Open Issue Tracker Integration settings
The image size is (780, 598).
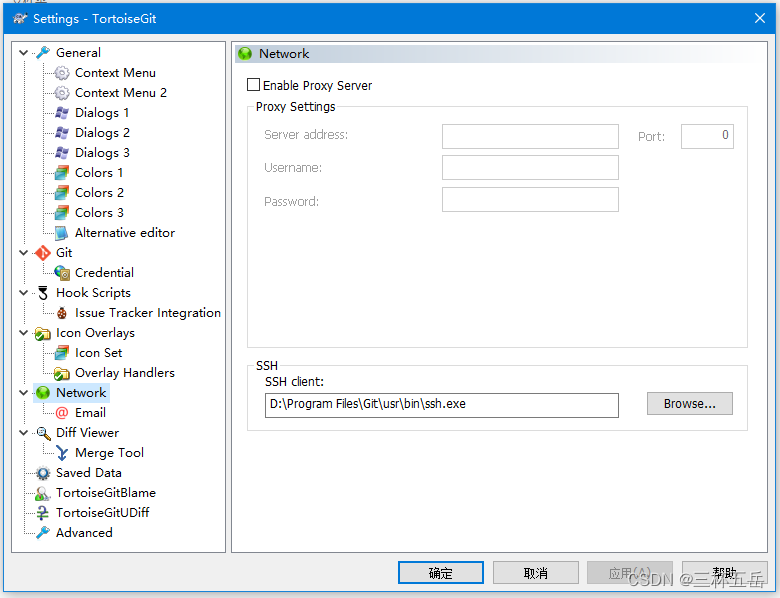148,313
